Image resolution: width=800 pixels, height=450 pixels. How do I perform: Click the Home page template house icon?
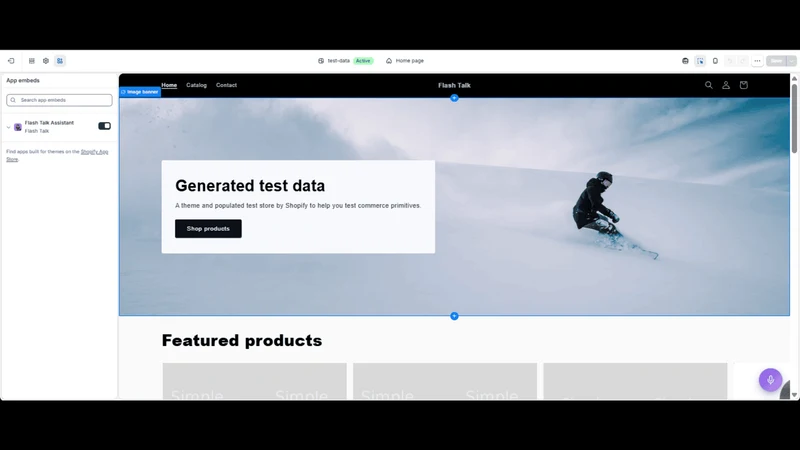tap(389, 61)
